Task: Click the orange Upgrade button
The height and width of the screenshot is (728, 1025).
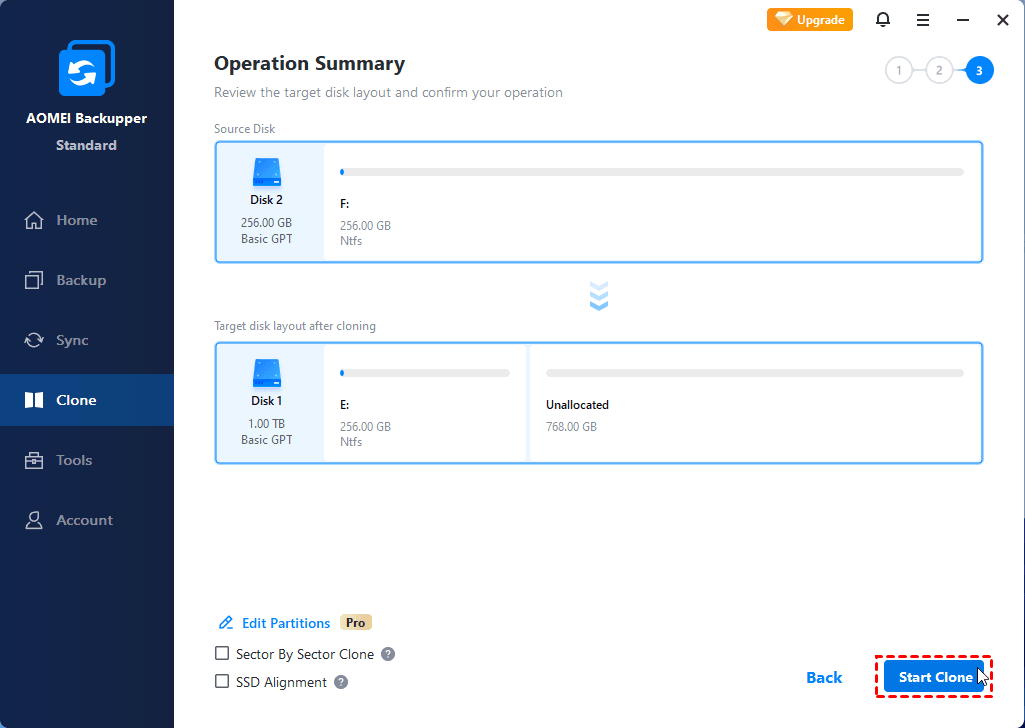Action: (810, 20)
